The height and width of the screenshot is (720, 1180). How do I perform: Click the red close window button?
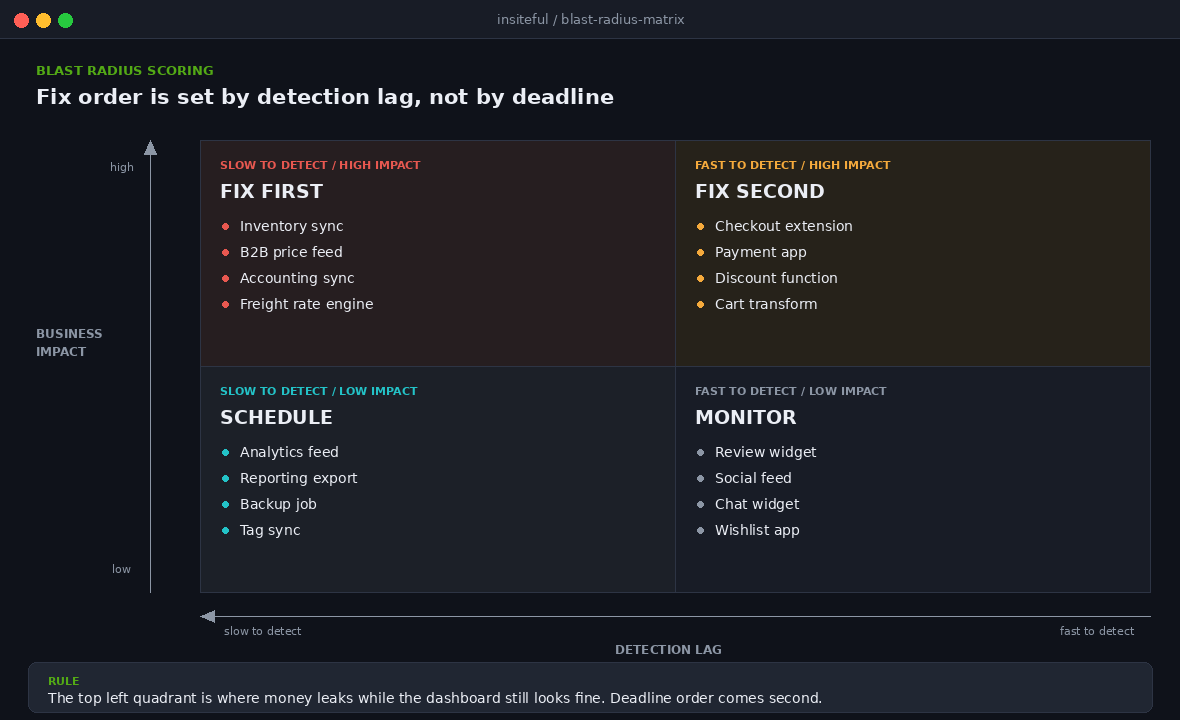22,20
